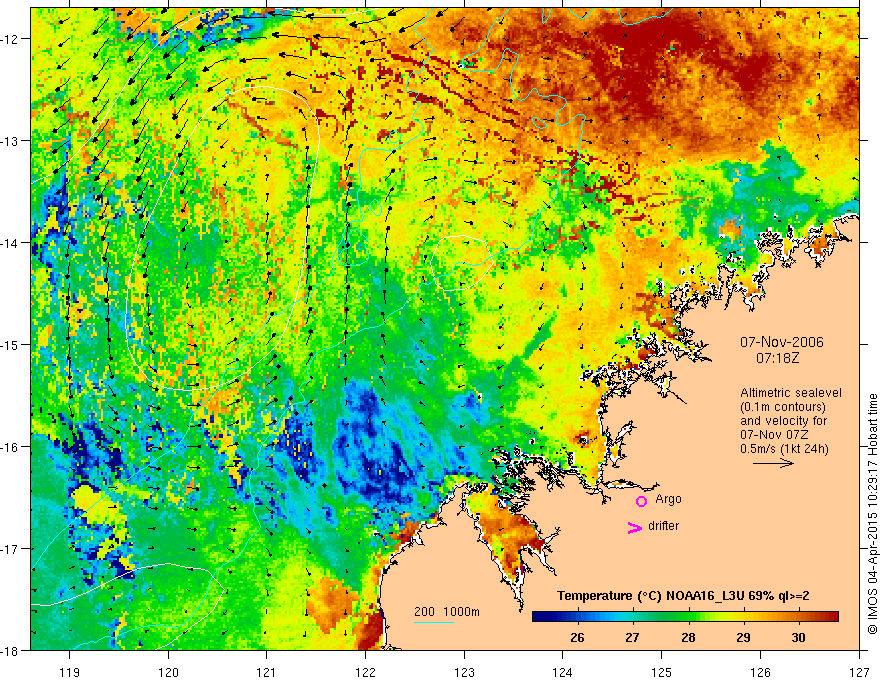Viewport: 880px width, 680px height.
Task: Click the latitude axis label -18
Action: point(11,650)
